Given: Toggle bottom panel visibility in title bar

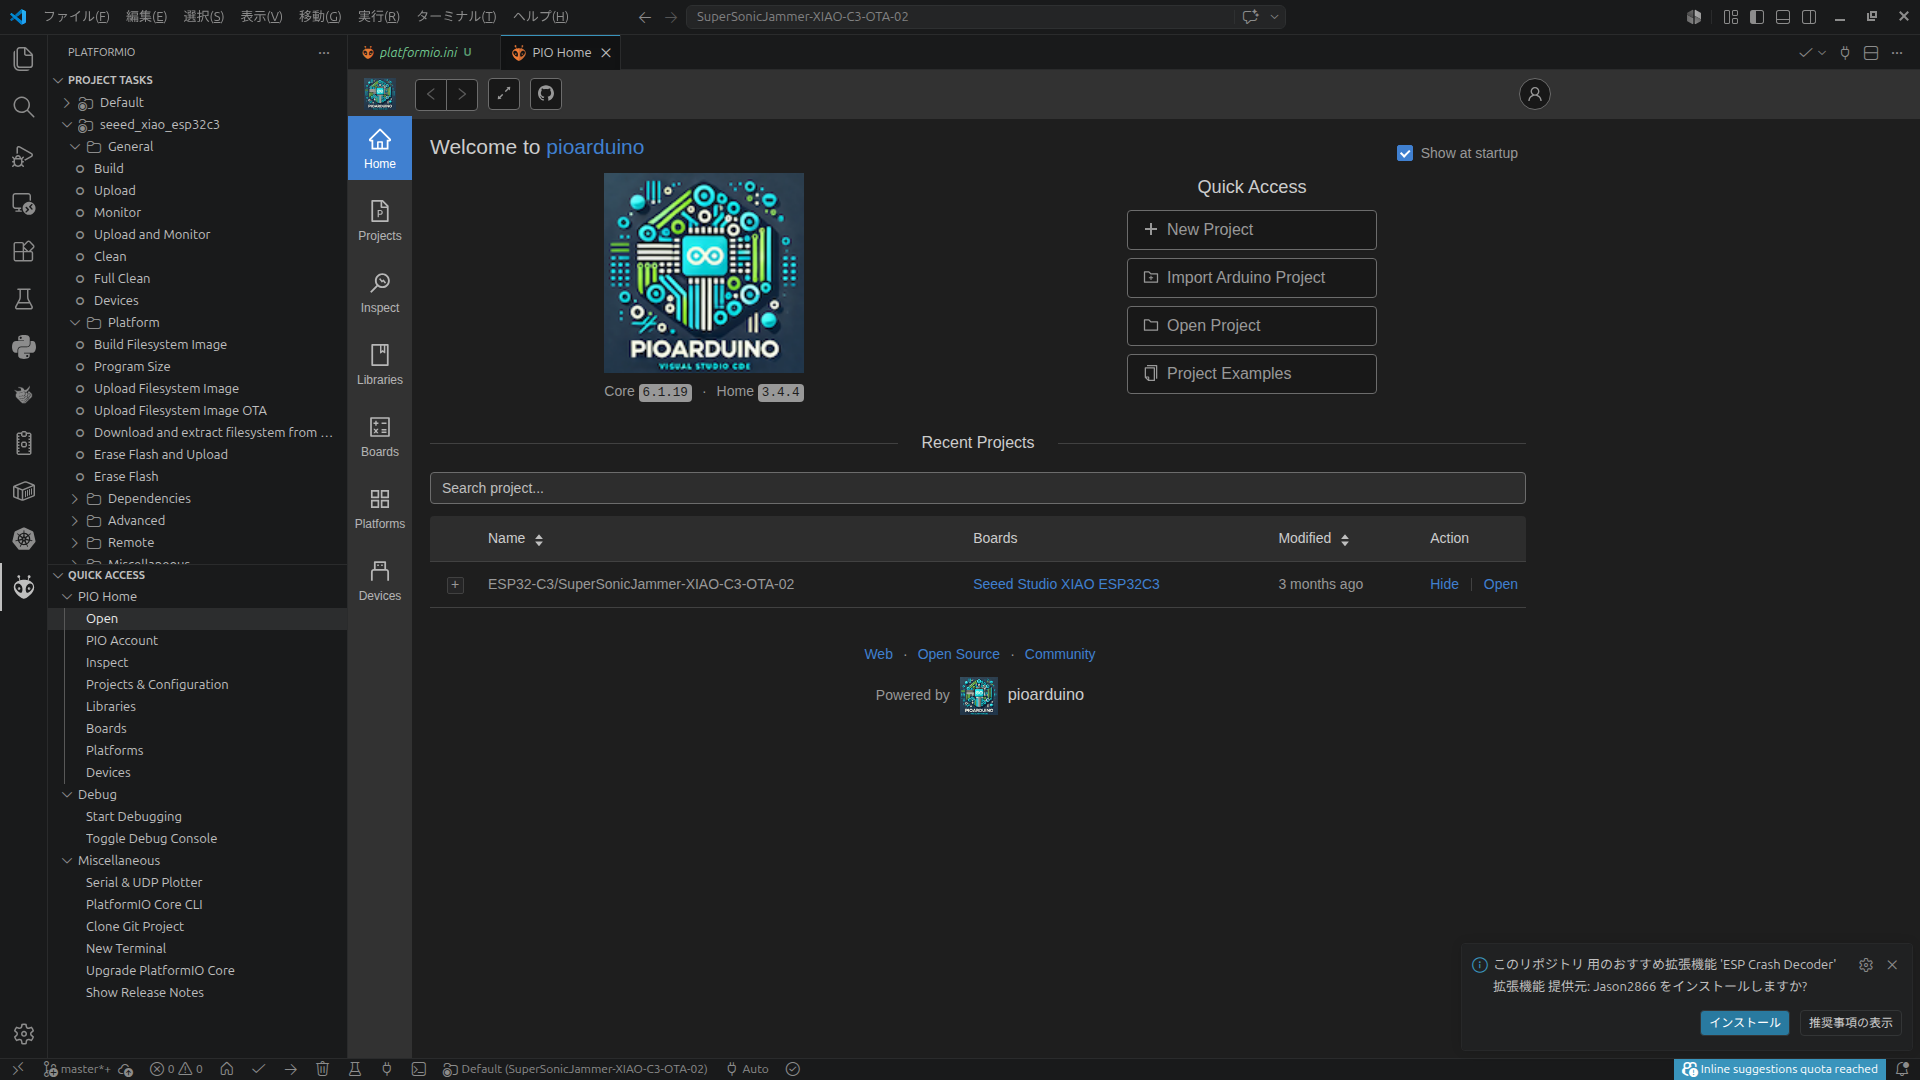Looking at the screenshot, I should pos(1783,17).
